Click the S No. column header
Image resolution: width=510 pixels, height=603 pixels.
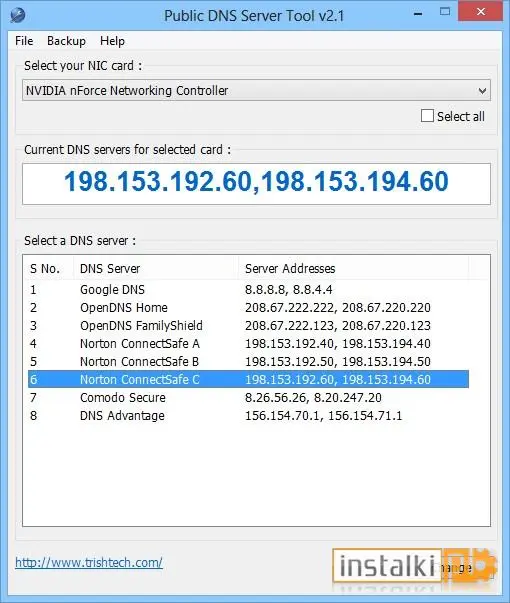[48, 268]
